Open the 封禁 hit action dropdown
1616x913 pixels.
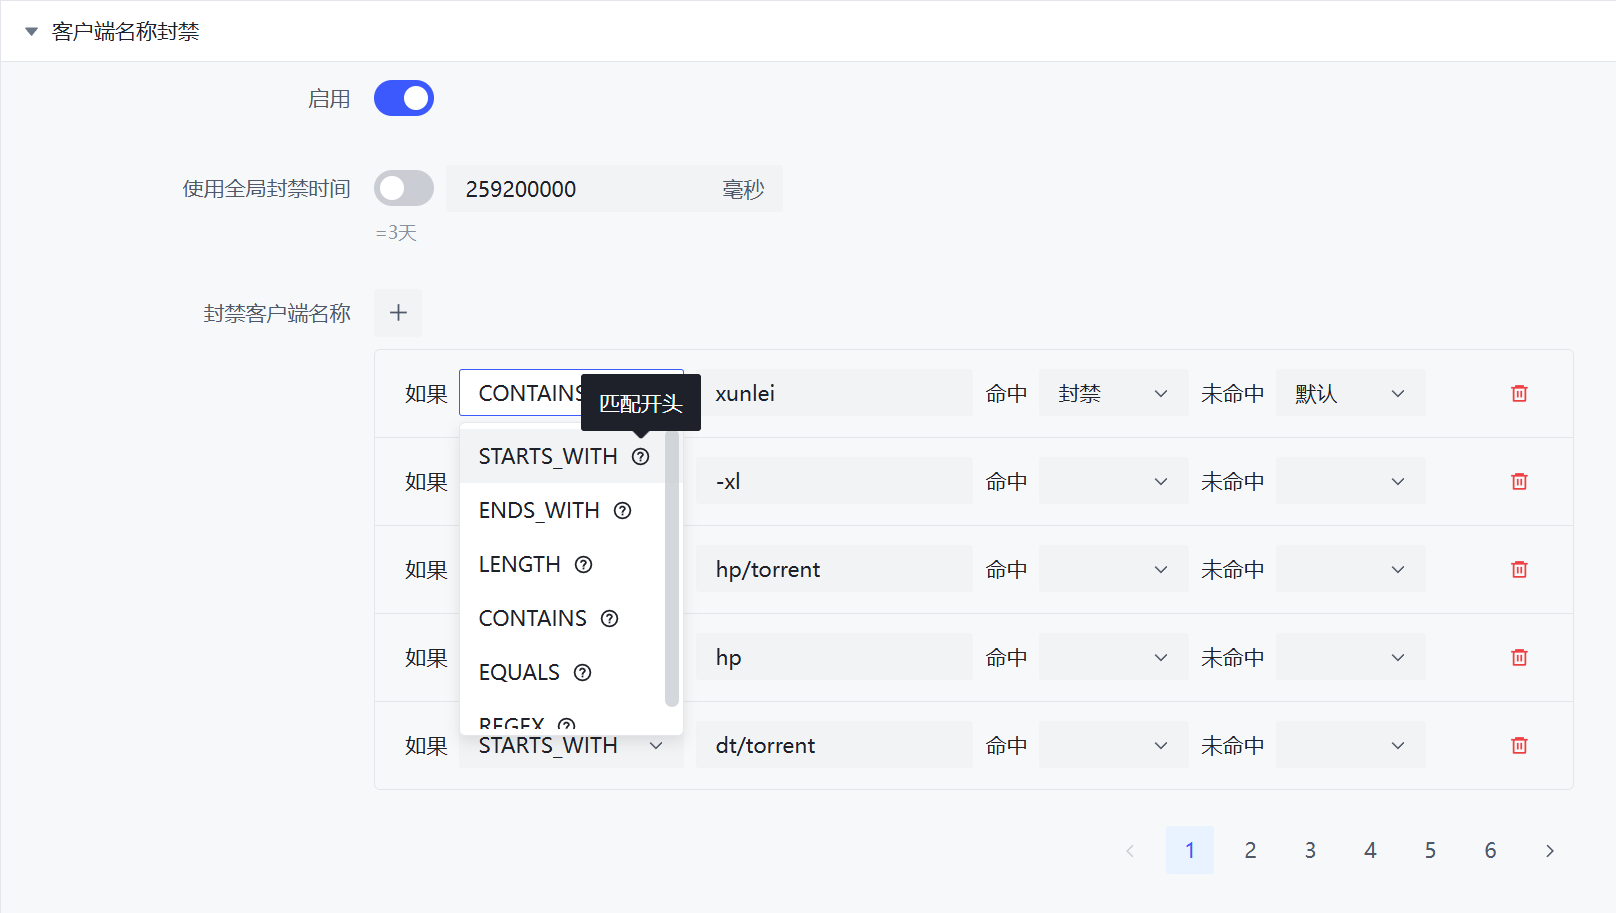(x=1112, y=394)
